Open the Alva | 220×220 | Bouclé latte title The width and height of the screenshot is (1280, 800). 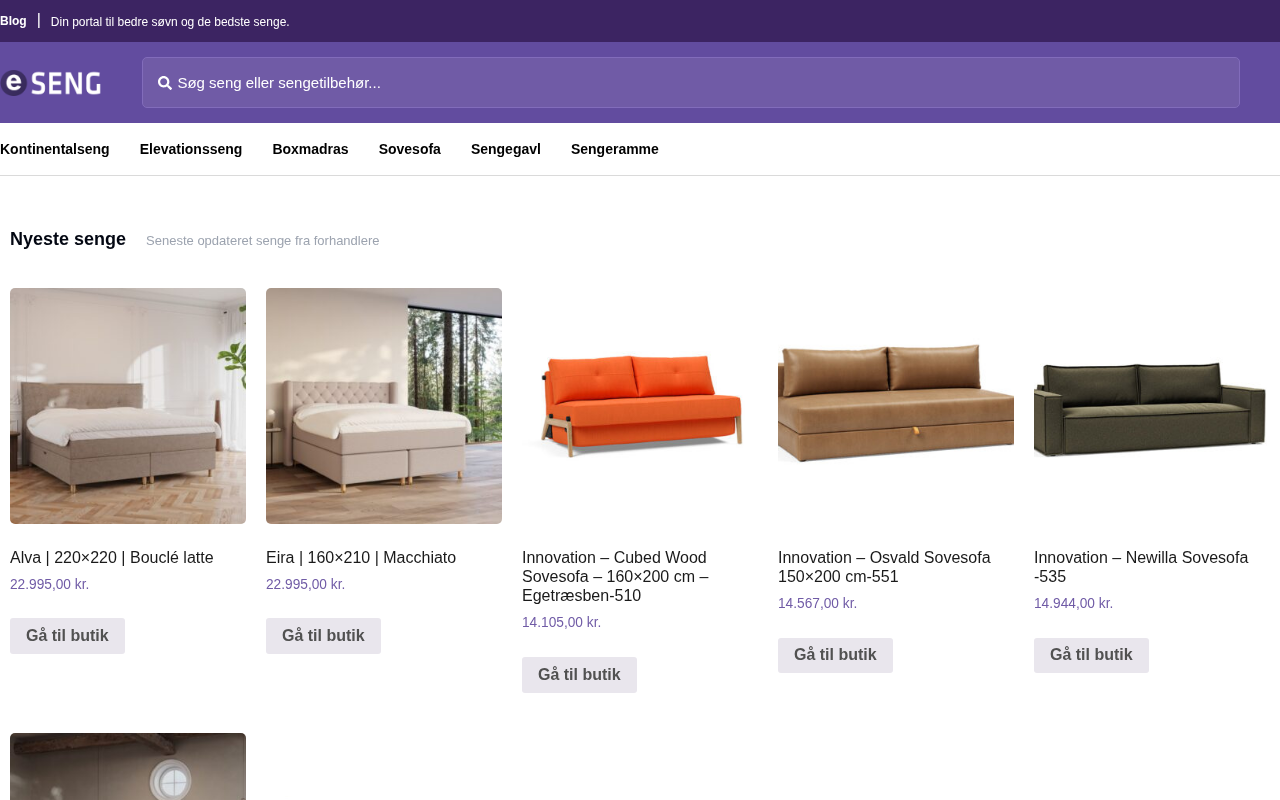point(112,558)
